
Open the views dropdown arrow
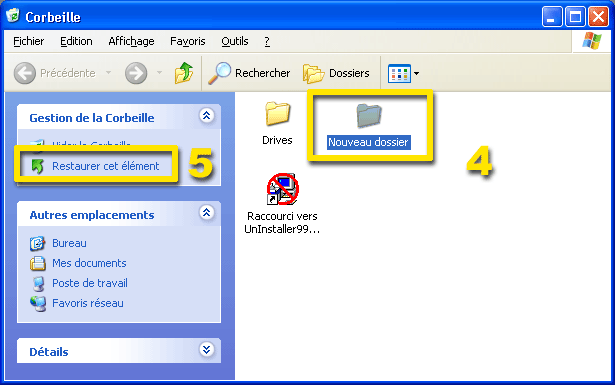tap(417, 73)
